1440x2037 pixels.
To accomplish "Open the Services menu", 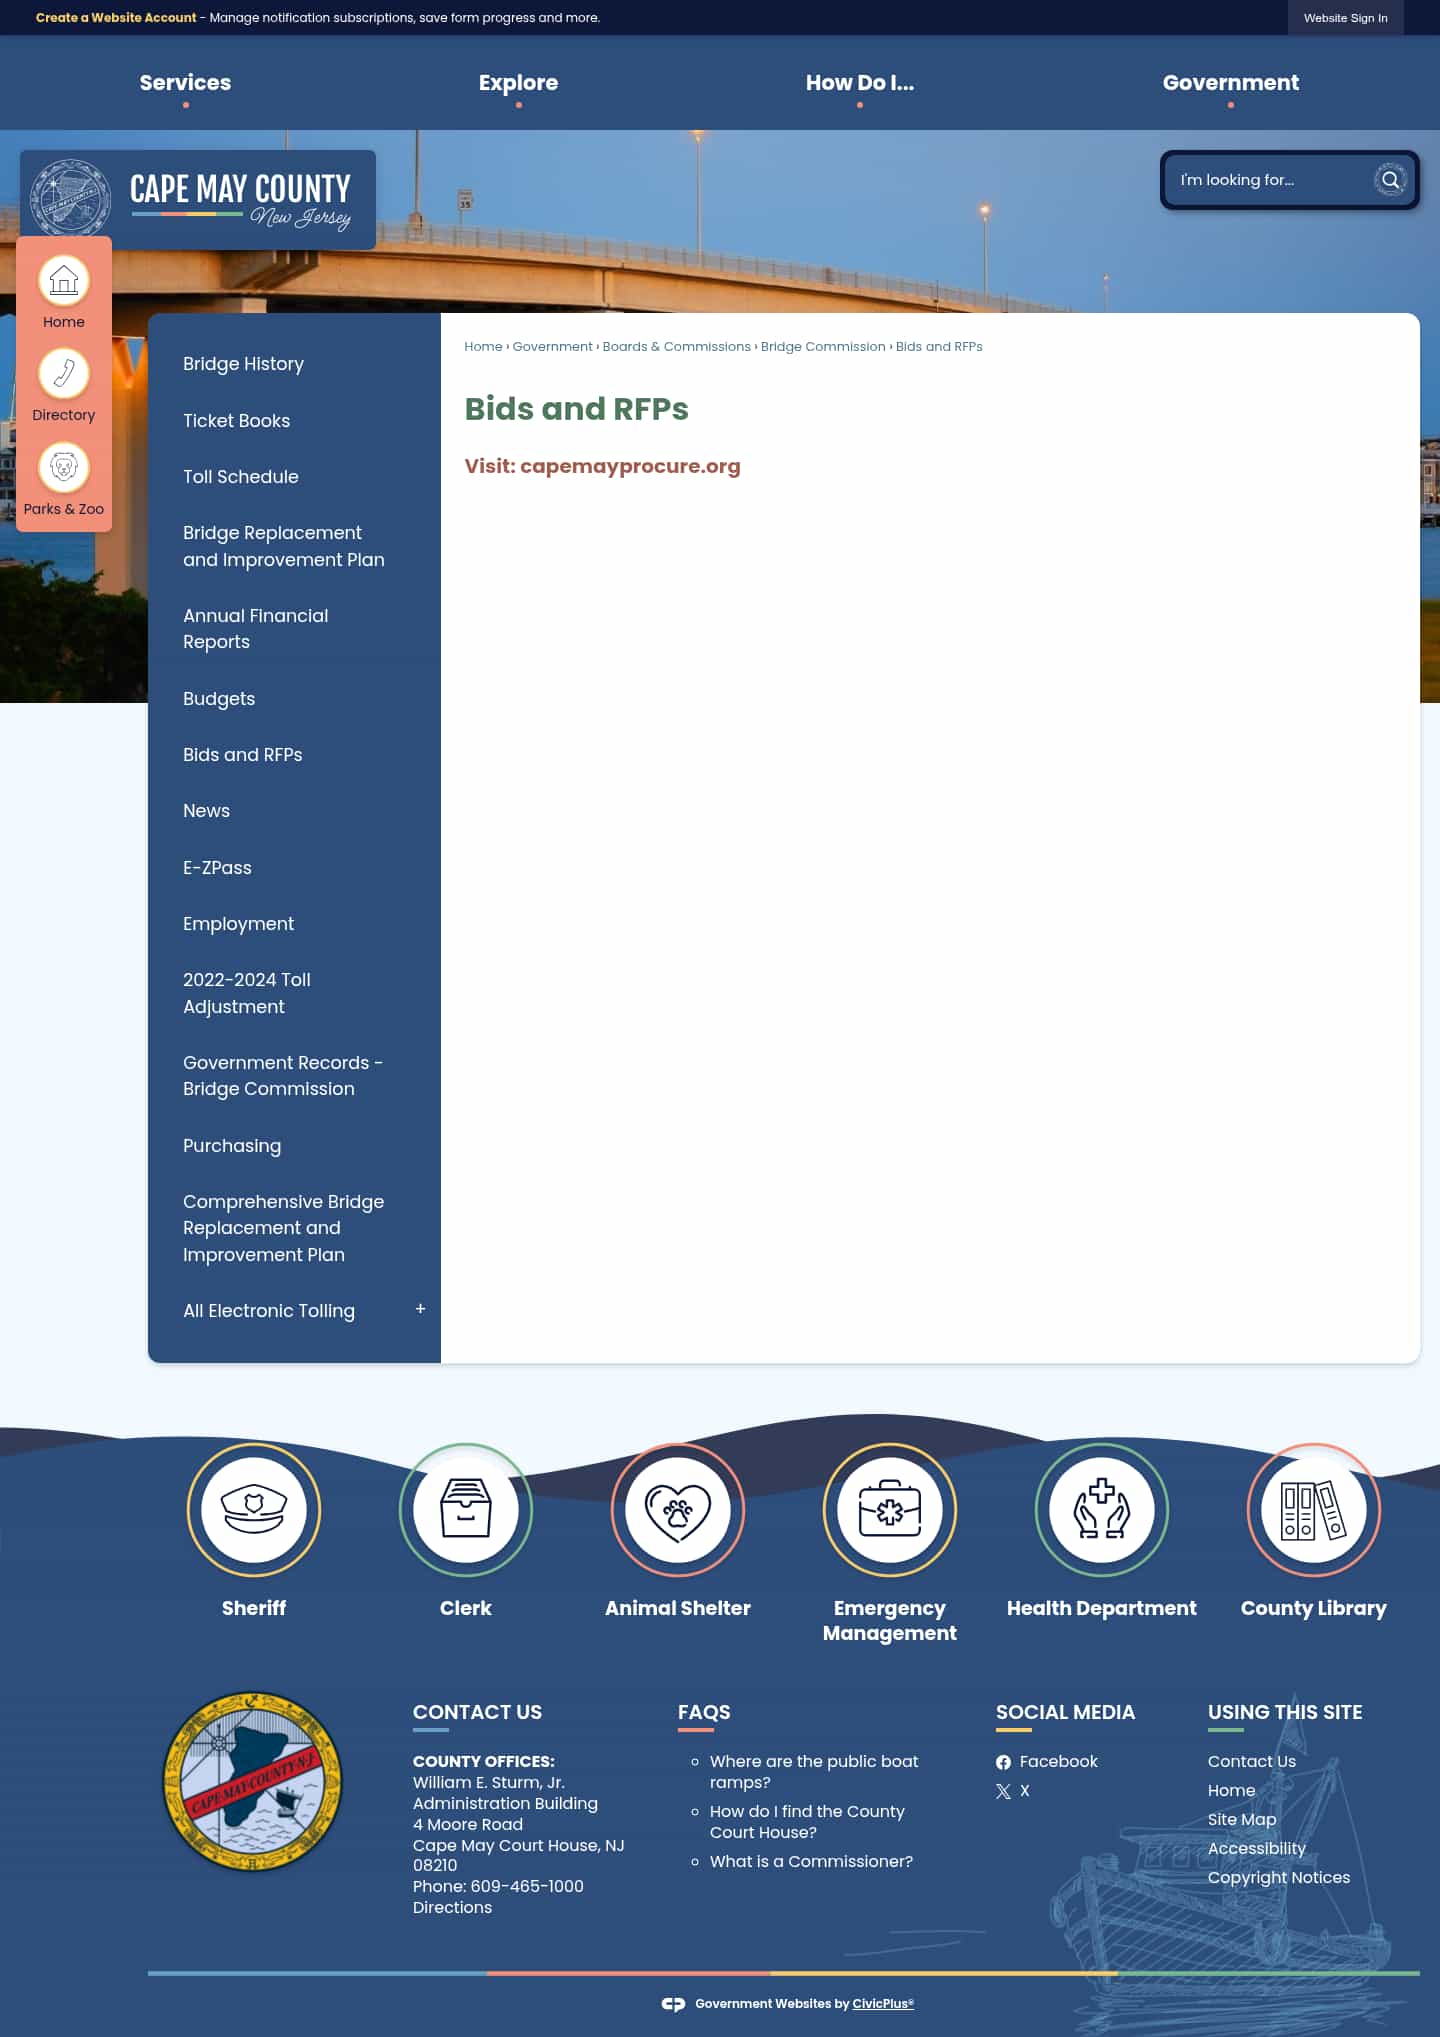I will pos(185,83).
